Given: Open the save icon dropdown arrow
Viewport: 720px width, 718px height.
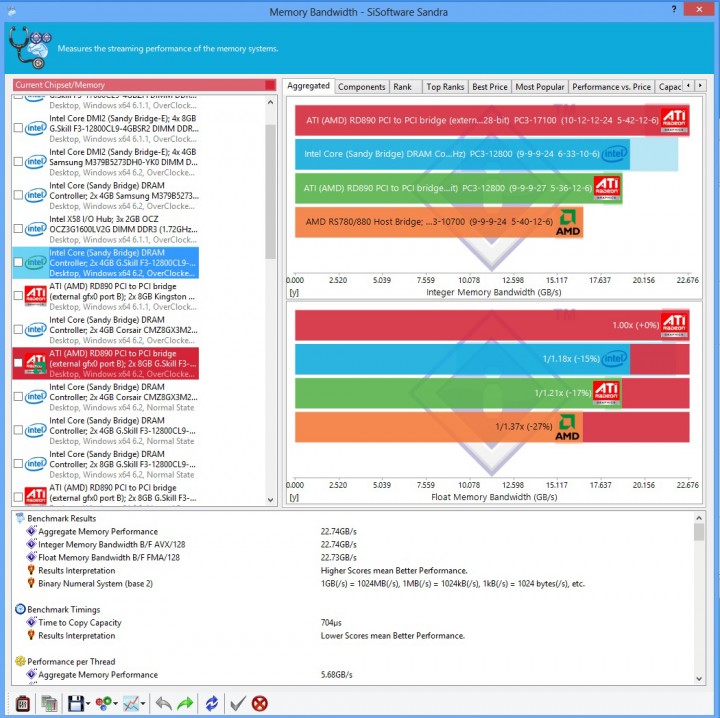Looking at the screenshot, I should (x=88, y=704).
